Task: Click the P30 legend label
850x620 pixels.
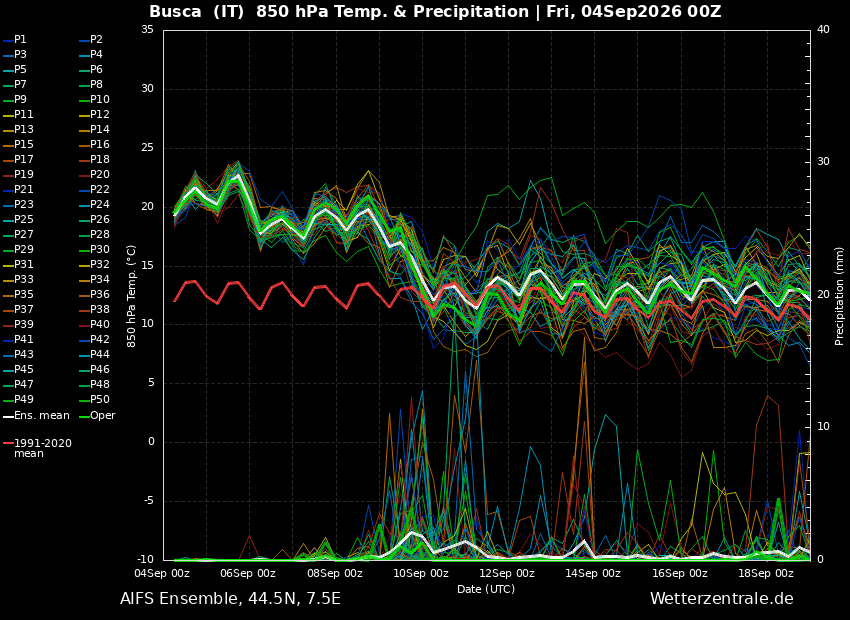Action: (100, 249)
